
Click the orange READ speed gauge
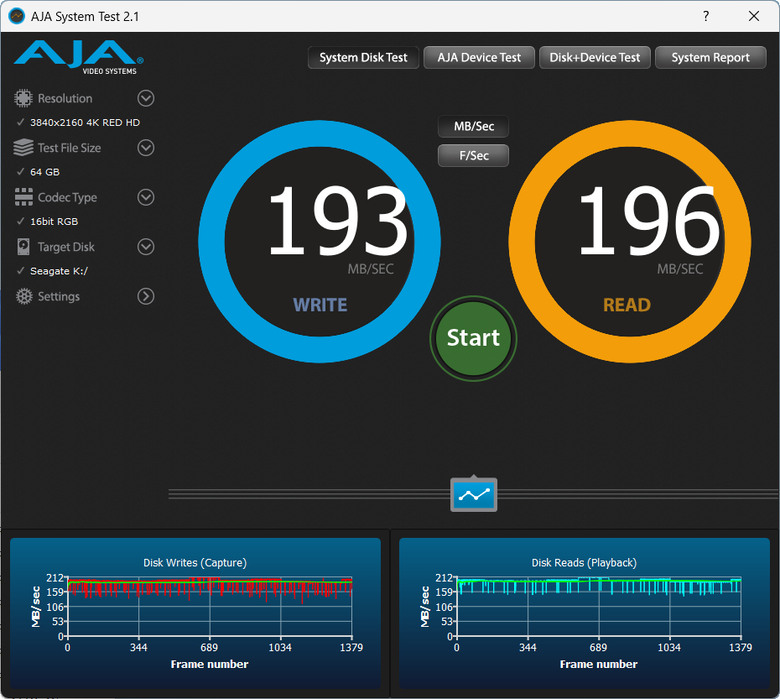click(630, 242)
